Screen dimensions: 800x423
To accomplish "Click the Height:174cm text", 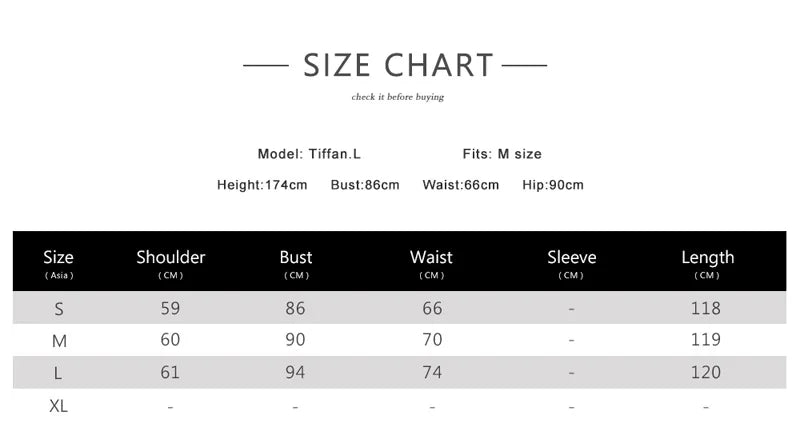I will click(262, 185).
